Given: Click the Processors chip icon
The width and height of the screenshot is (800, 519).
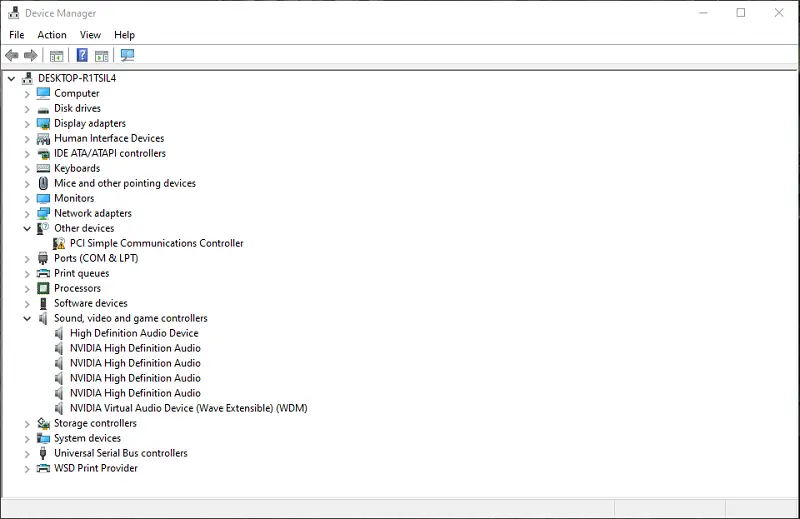Looking at the screenshot, I should (x=43, y=288).
